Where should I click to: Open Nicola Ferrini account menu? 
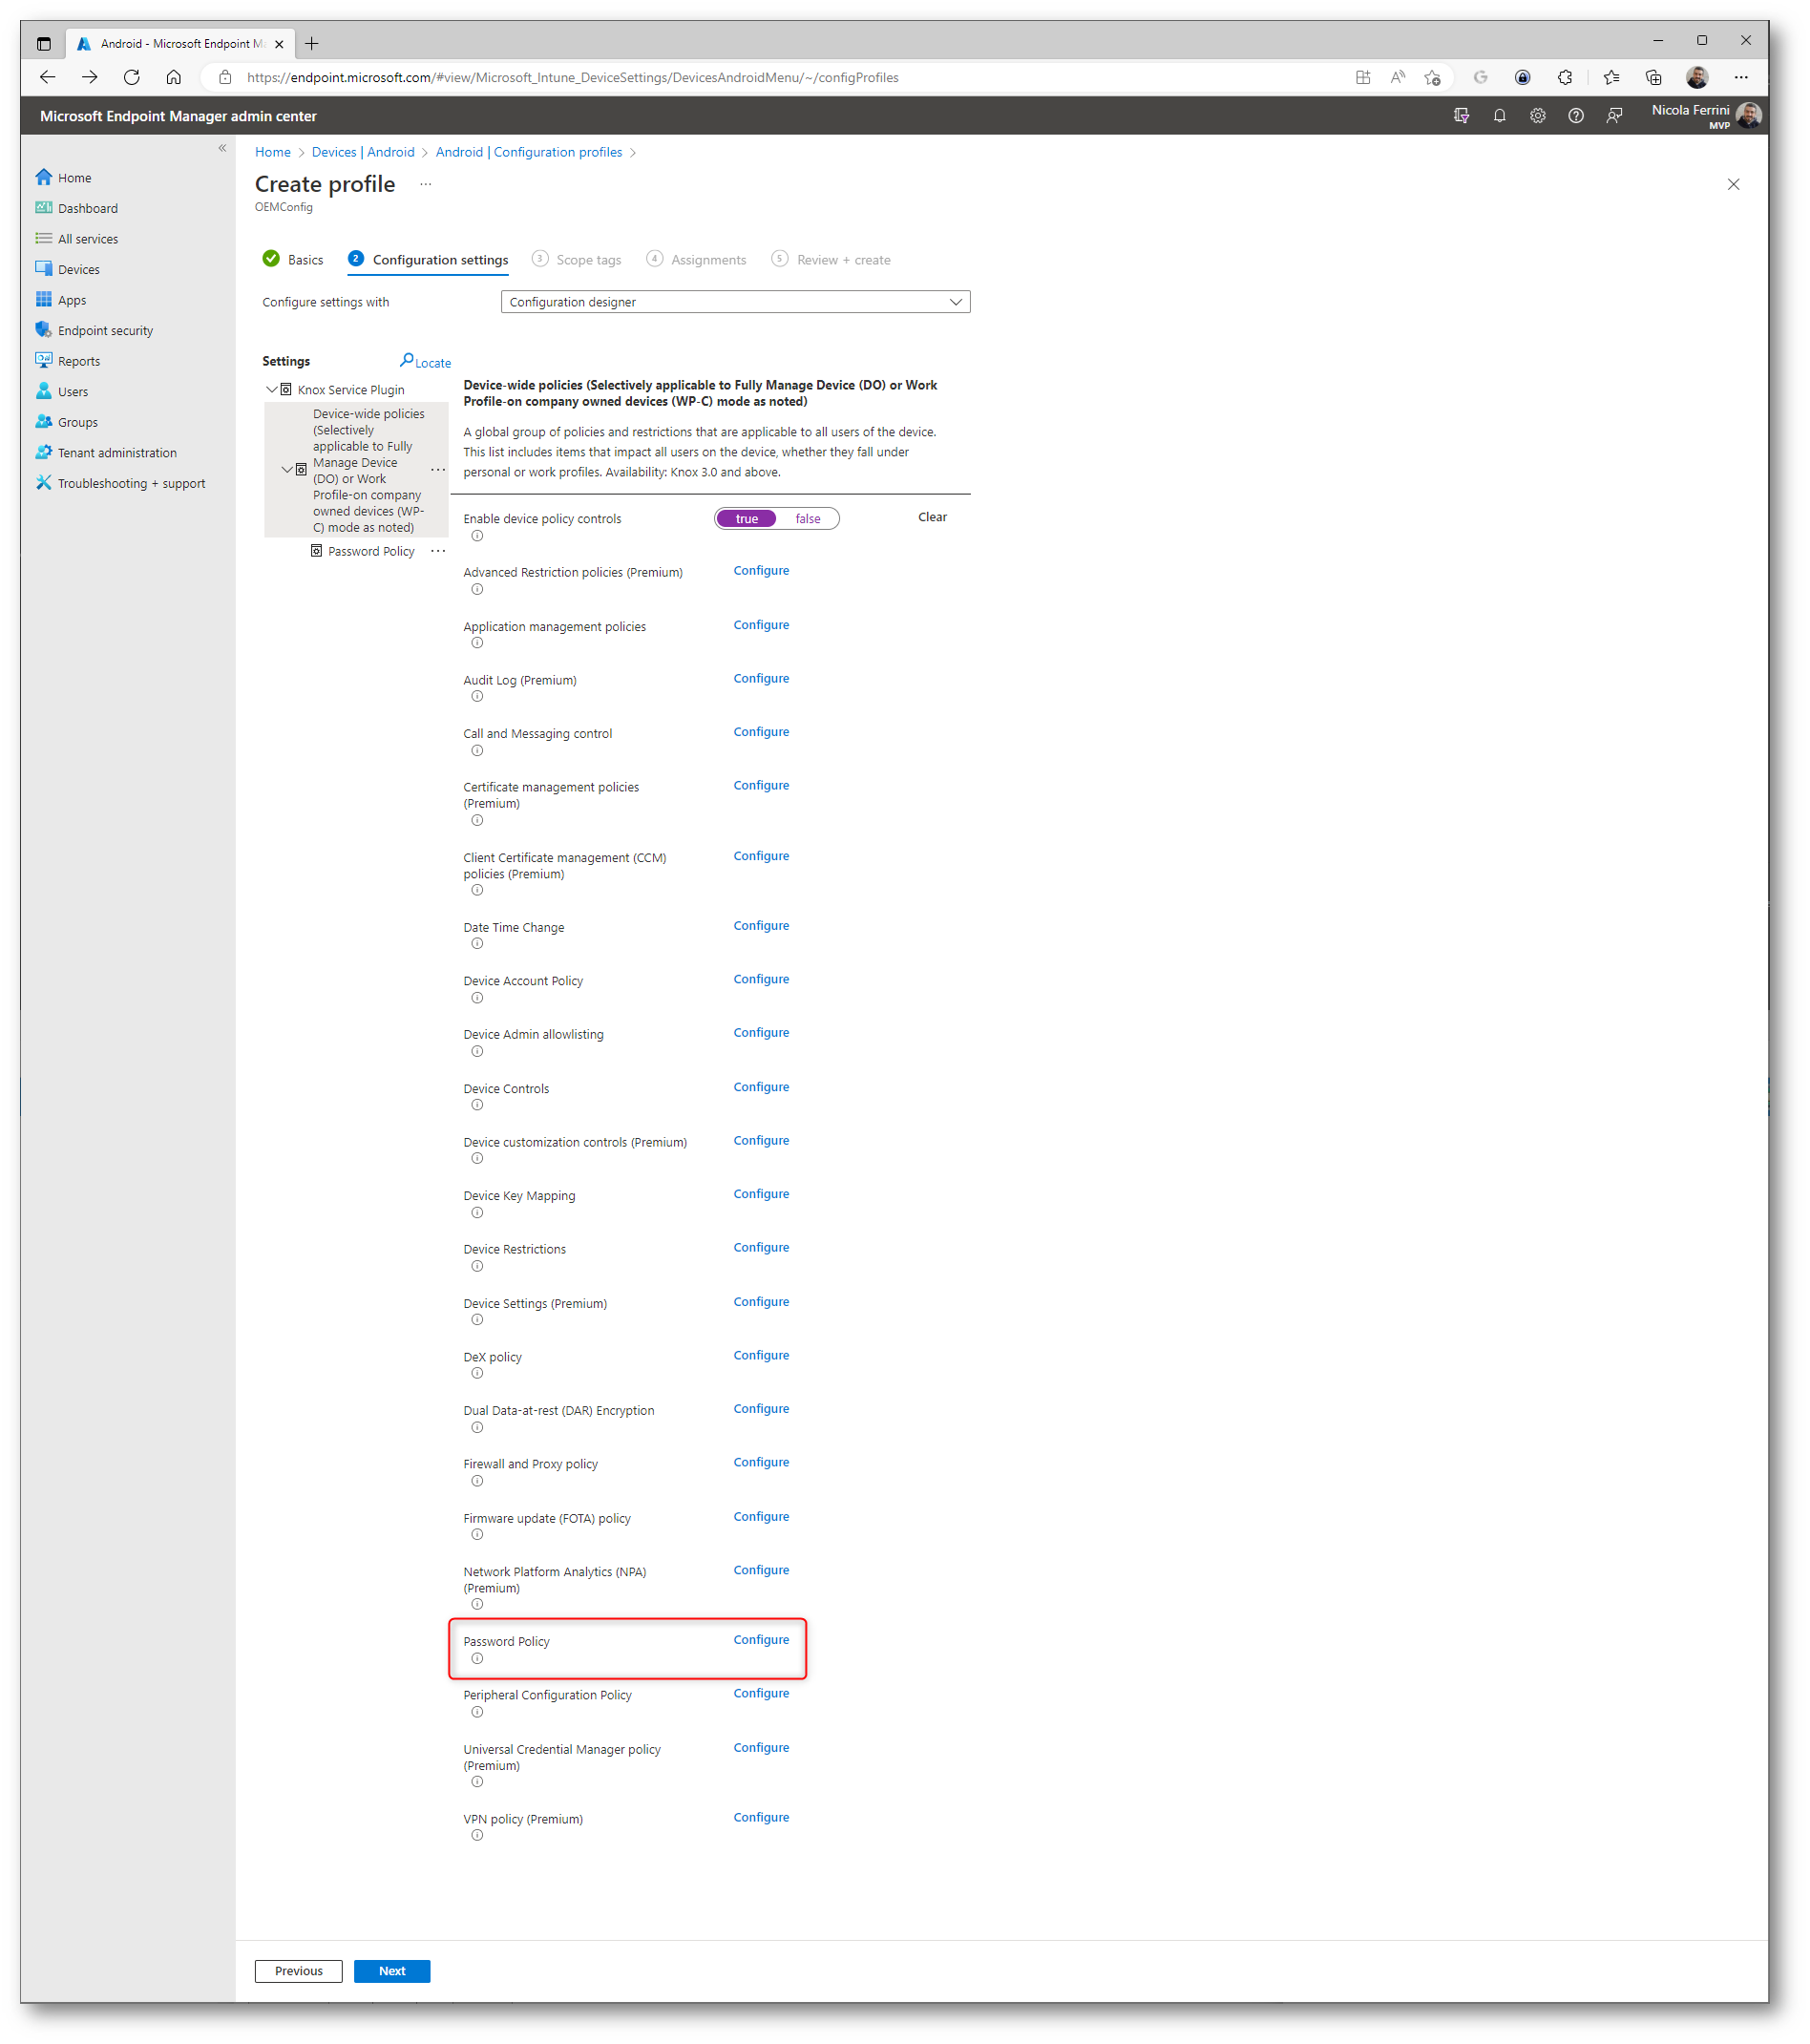coord(1704,116)
